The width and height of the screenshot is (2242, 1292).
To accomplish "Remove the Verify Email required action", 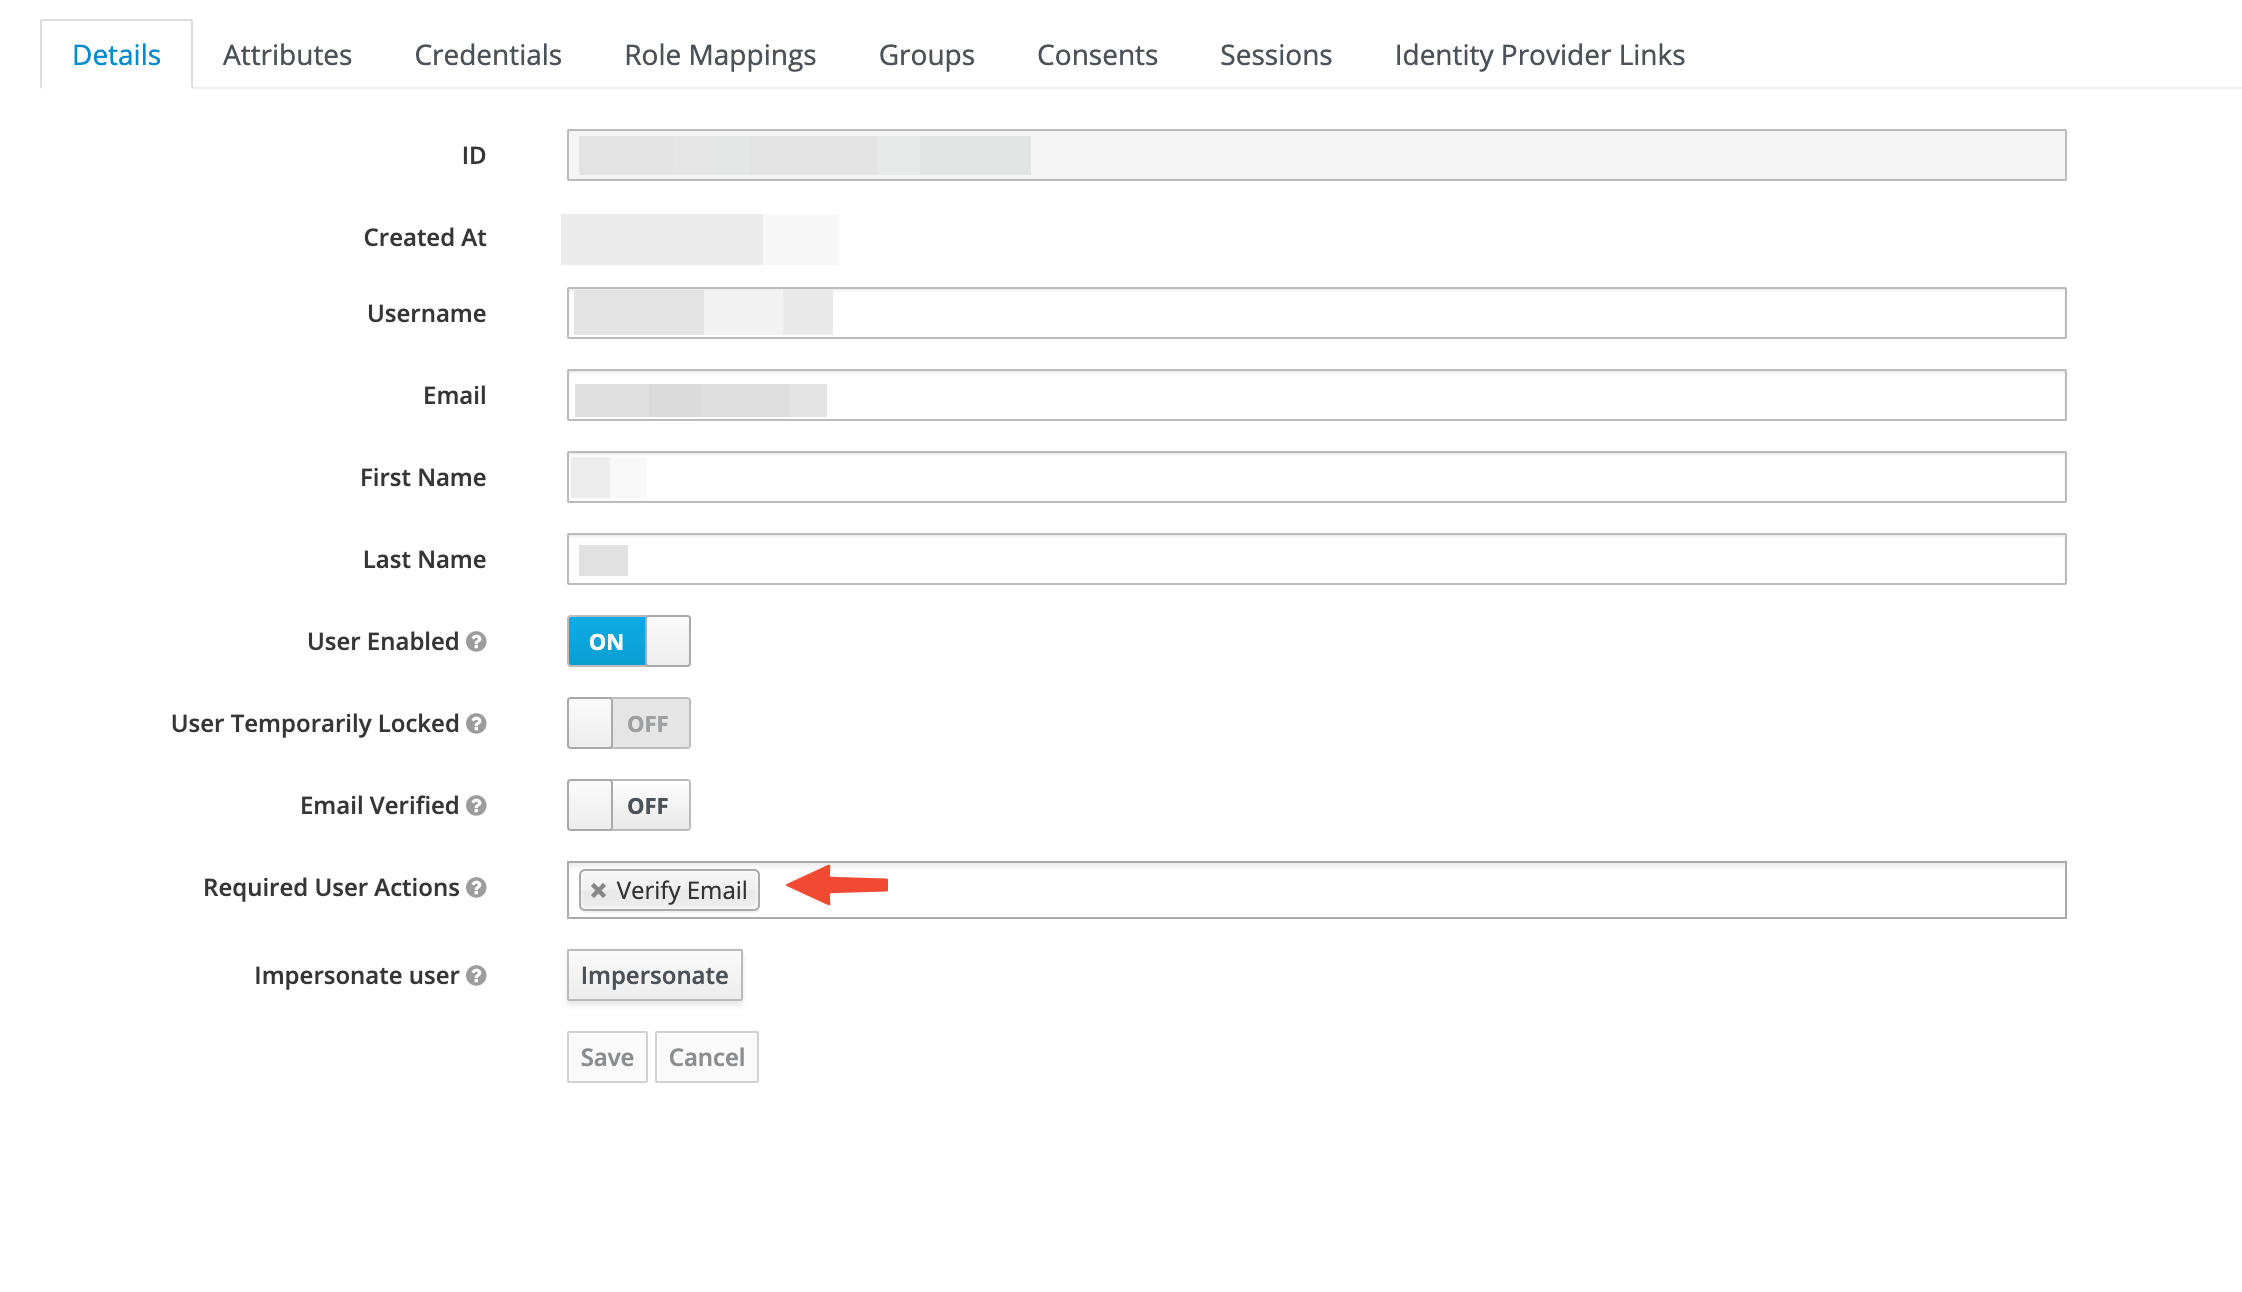I will click(598, 890).
